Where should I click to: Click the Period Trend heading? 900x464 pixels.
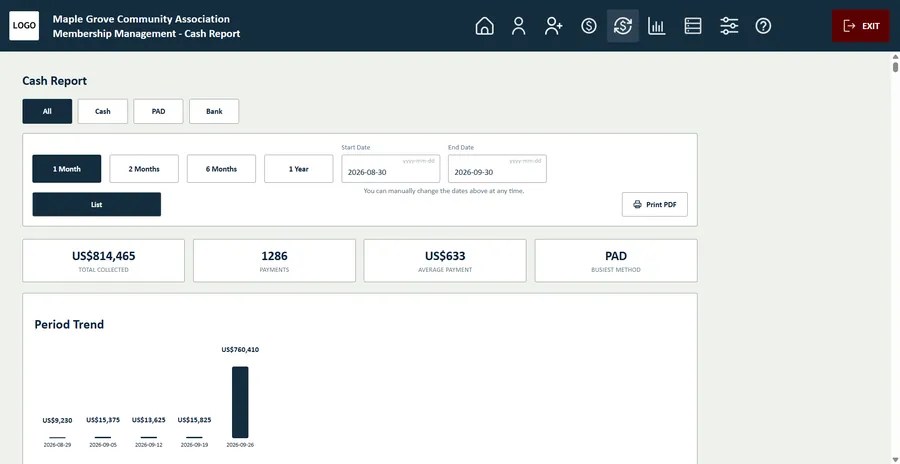point(69,324)
